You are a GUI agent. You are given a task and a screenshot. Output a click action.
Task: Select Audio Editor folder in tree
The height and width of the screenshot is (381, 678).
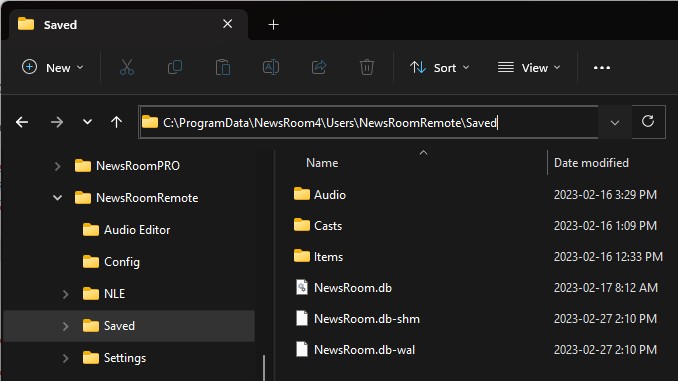tap(137, 230)
